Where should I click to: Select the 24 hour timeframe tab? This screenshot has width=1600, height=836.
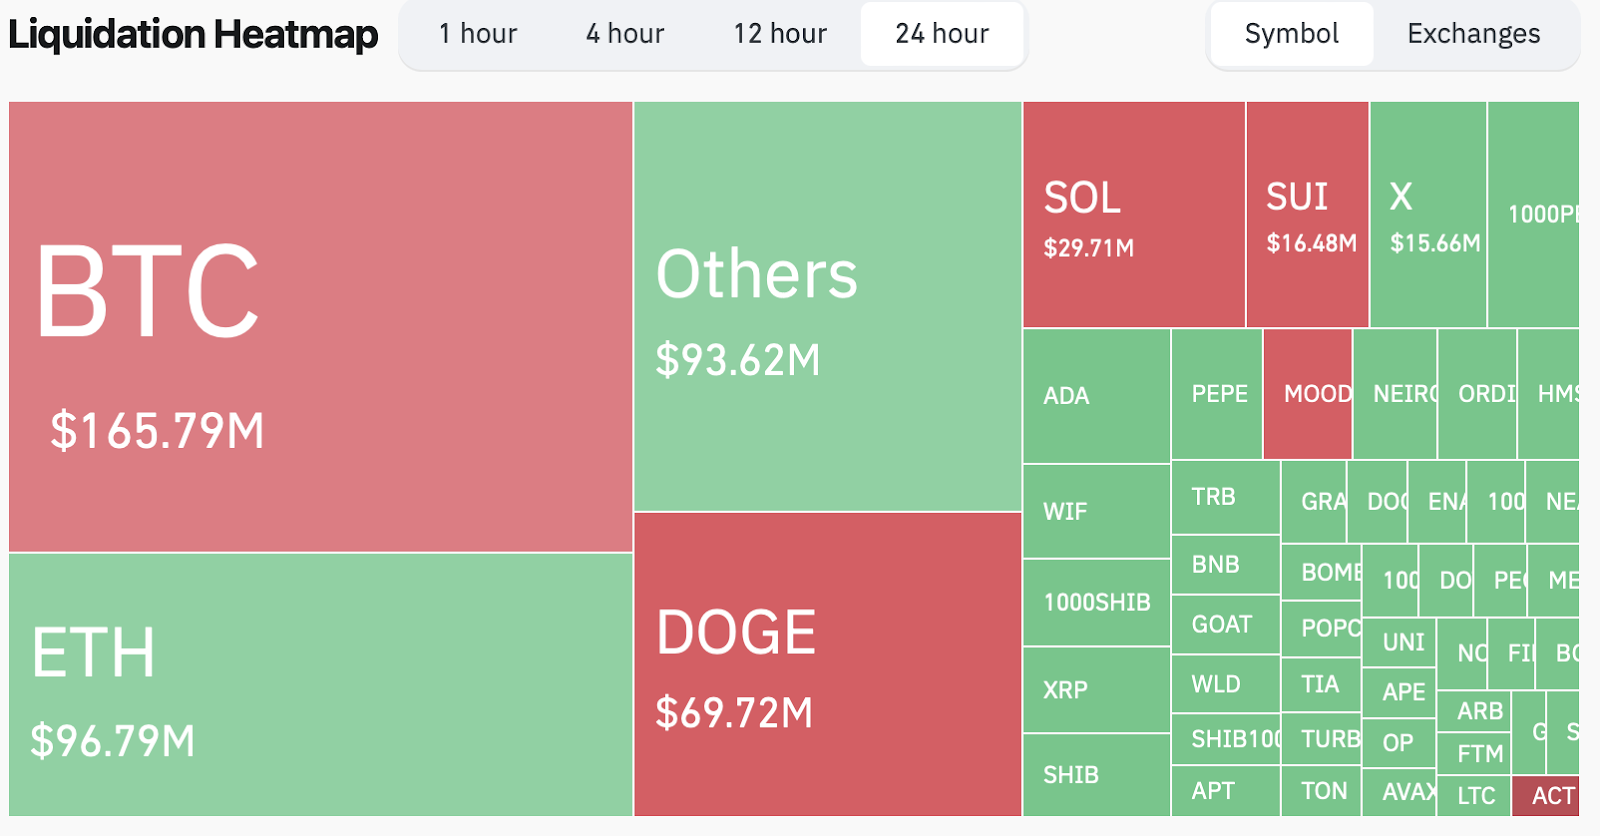[x=942, y=34]
